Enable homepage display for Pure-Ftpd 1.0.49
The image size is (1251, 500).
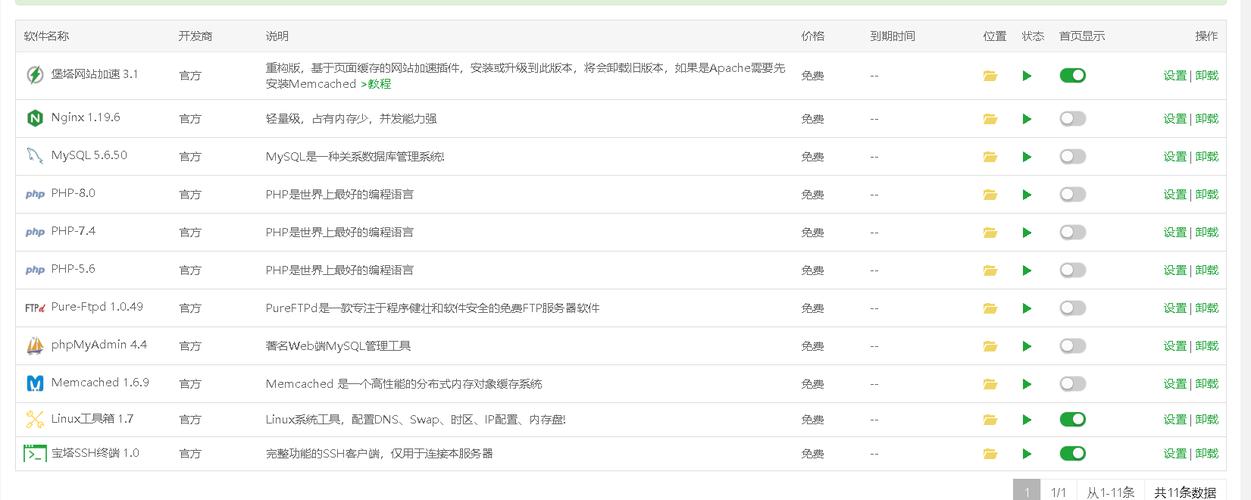(1073, 308)
